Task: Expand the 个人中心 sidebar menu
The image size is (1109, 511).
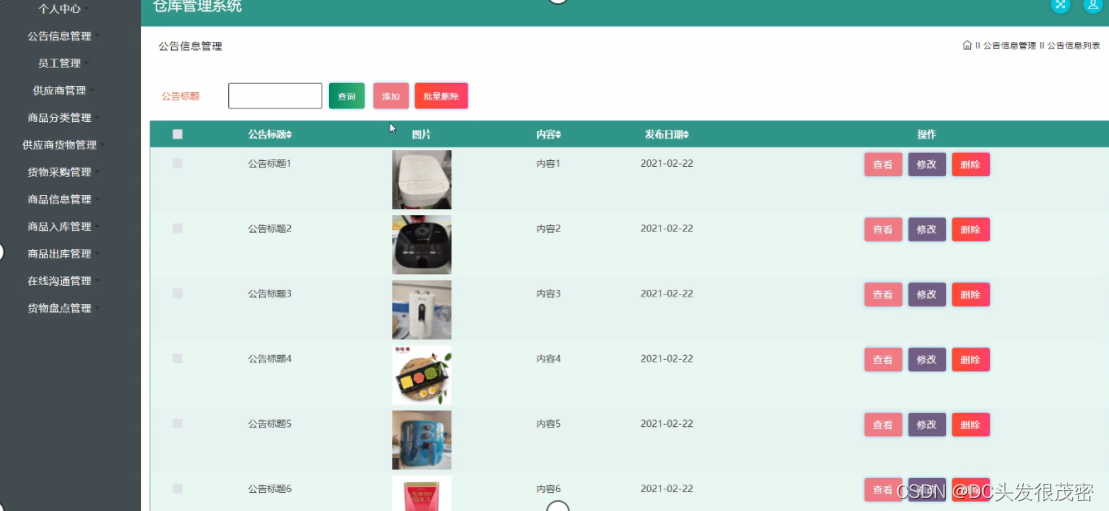Action: point(59,8)
